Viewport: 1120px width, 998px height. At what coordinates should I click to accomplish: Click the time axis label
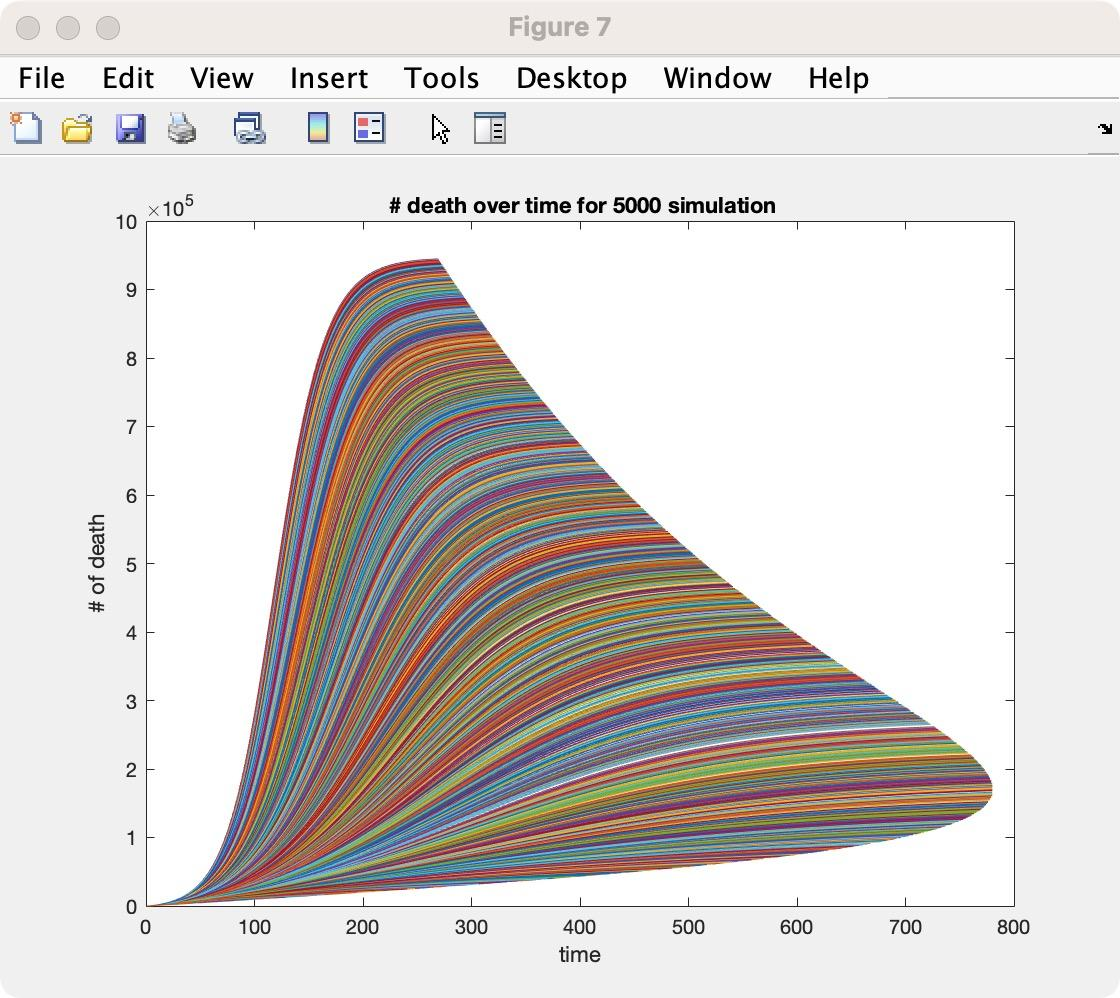(x=580, y=955)
